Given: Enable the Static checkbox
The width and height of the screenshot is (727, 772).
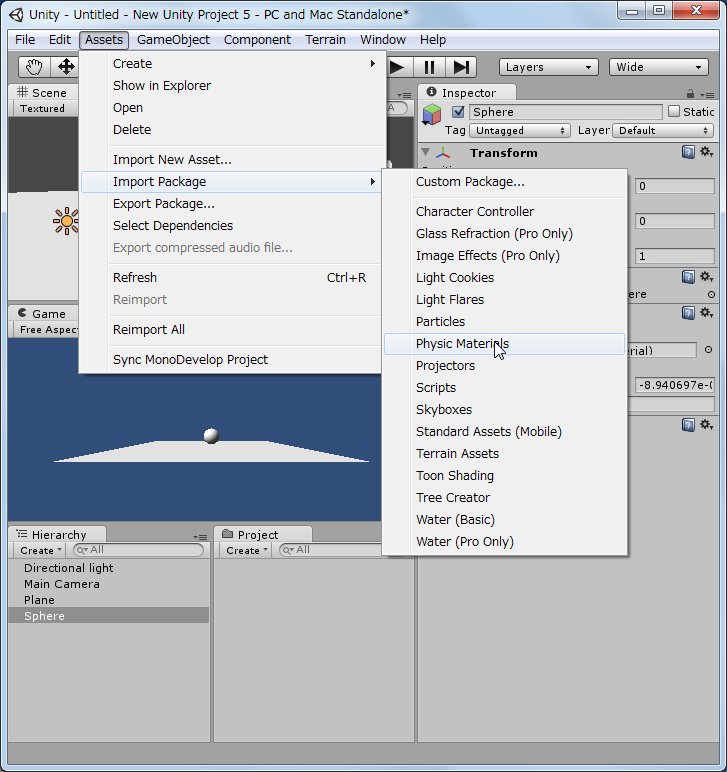Looking at the screenshot, I should point(674,112).
